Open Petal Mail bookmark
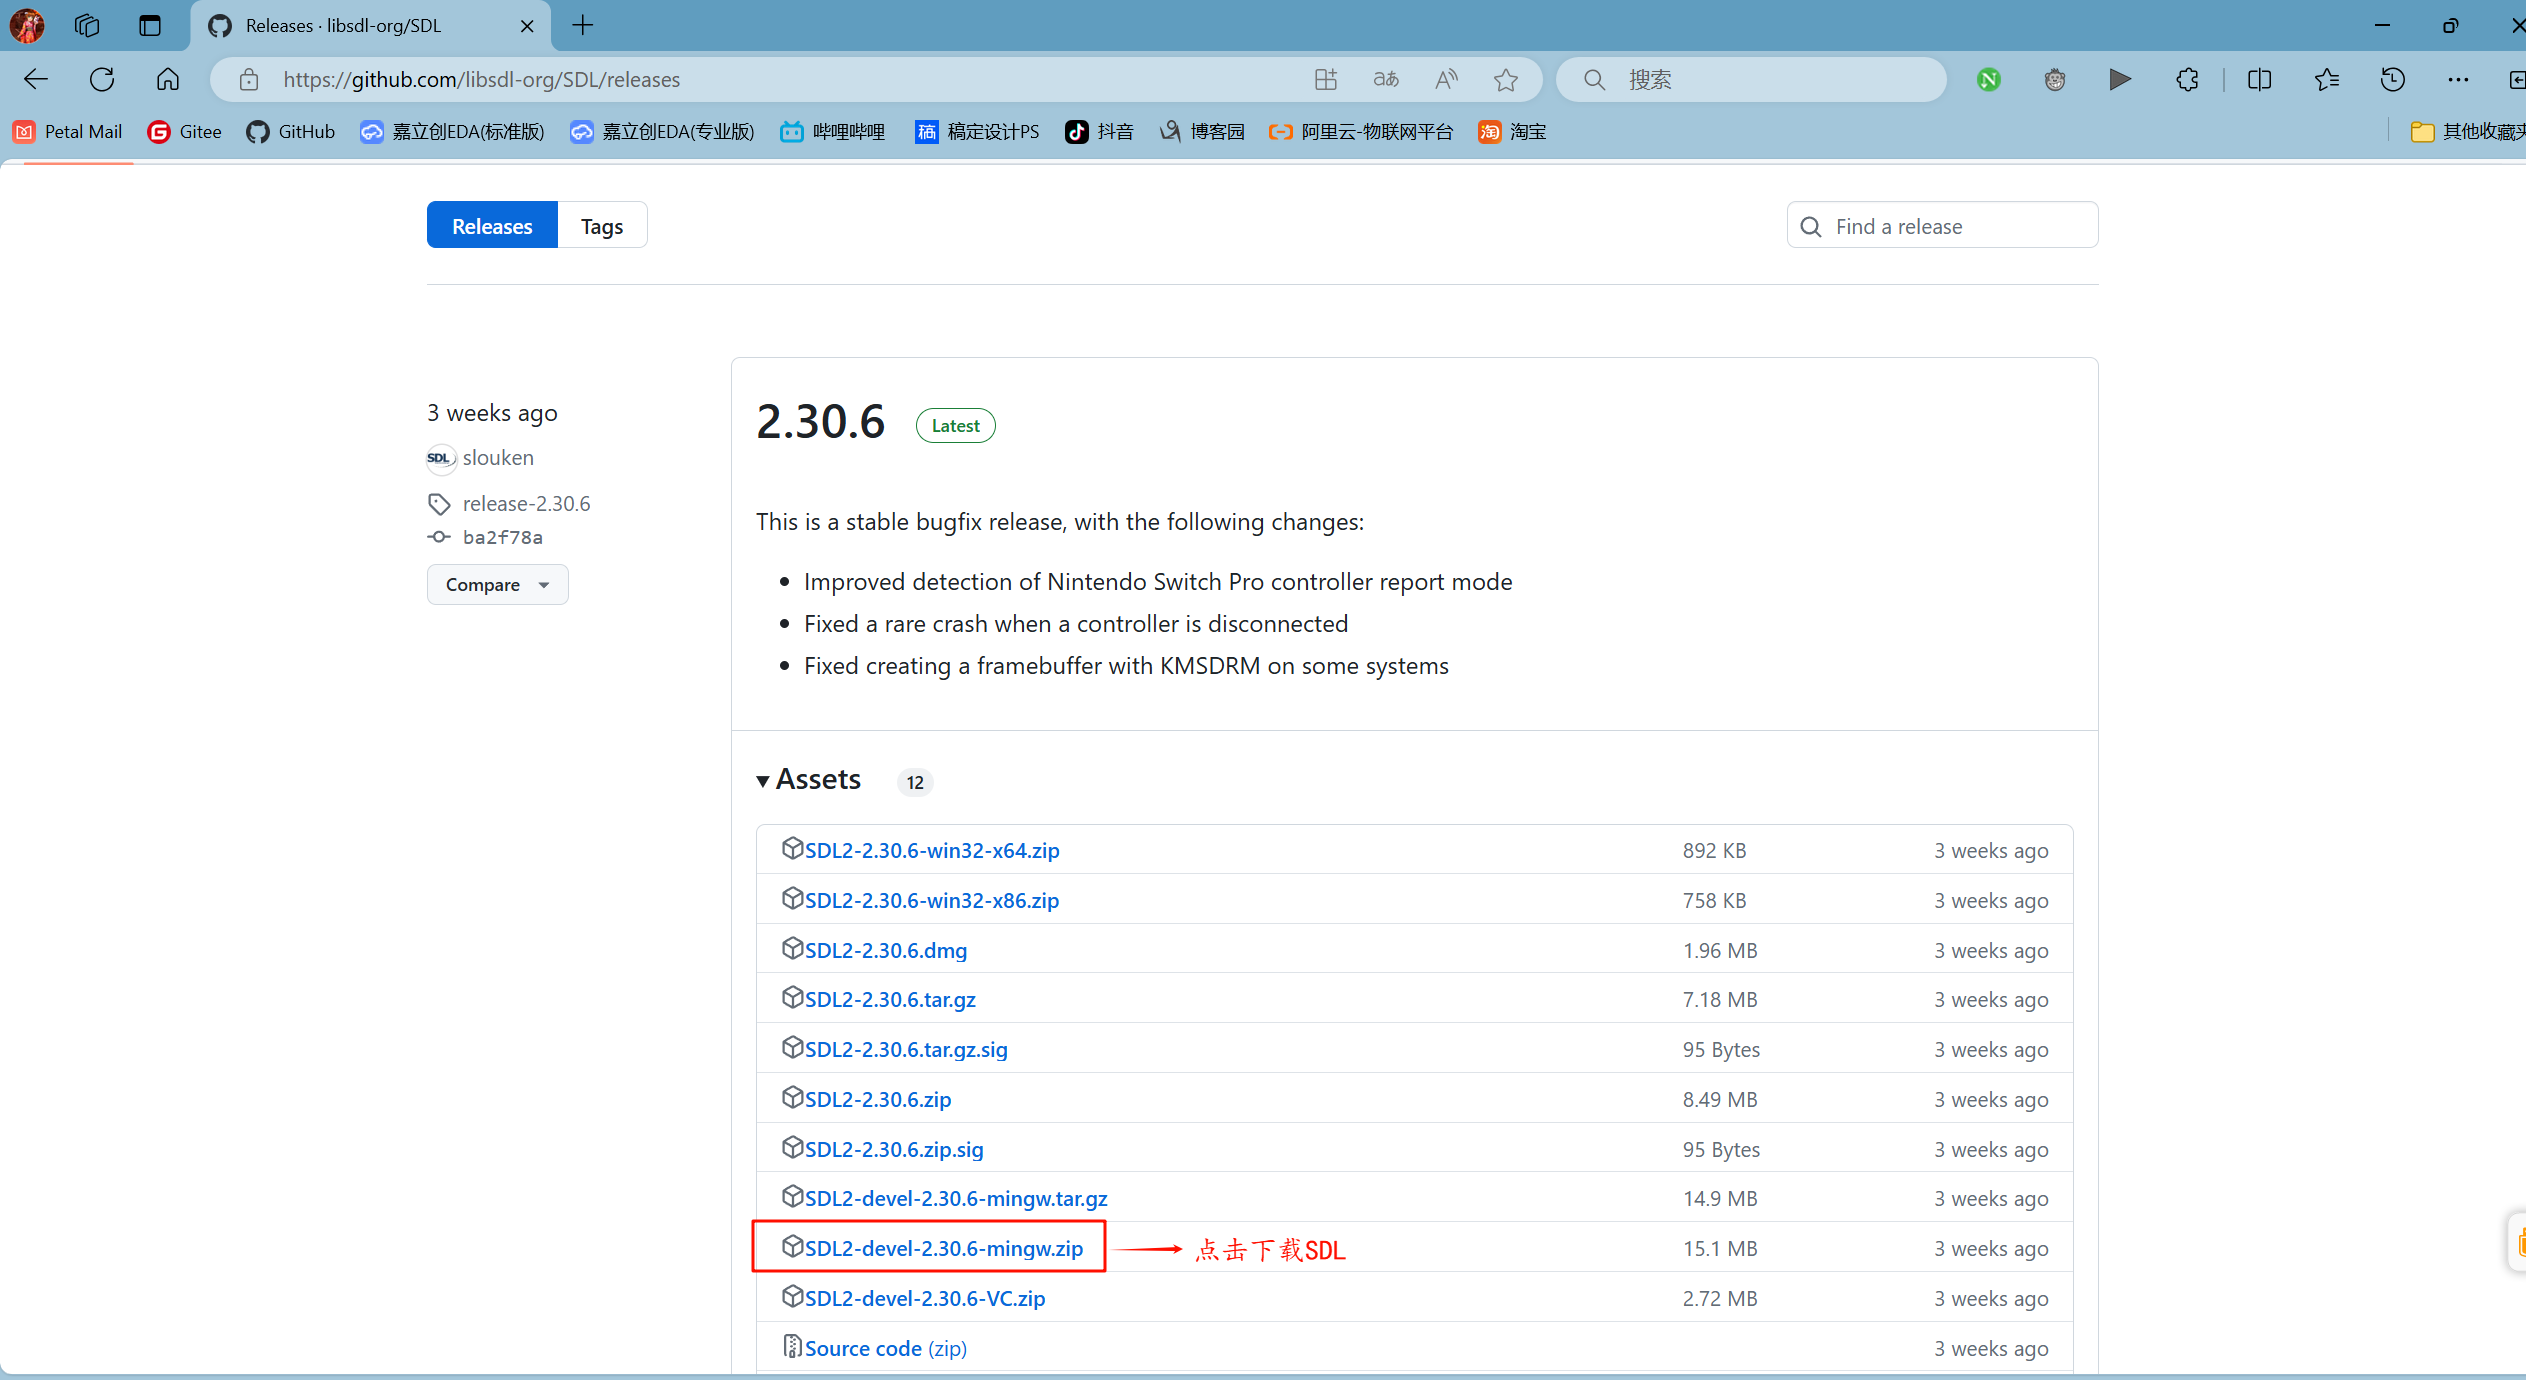Viewport: 2526px width, 1380px height. tap(68, 131)
